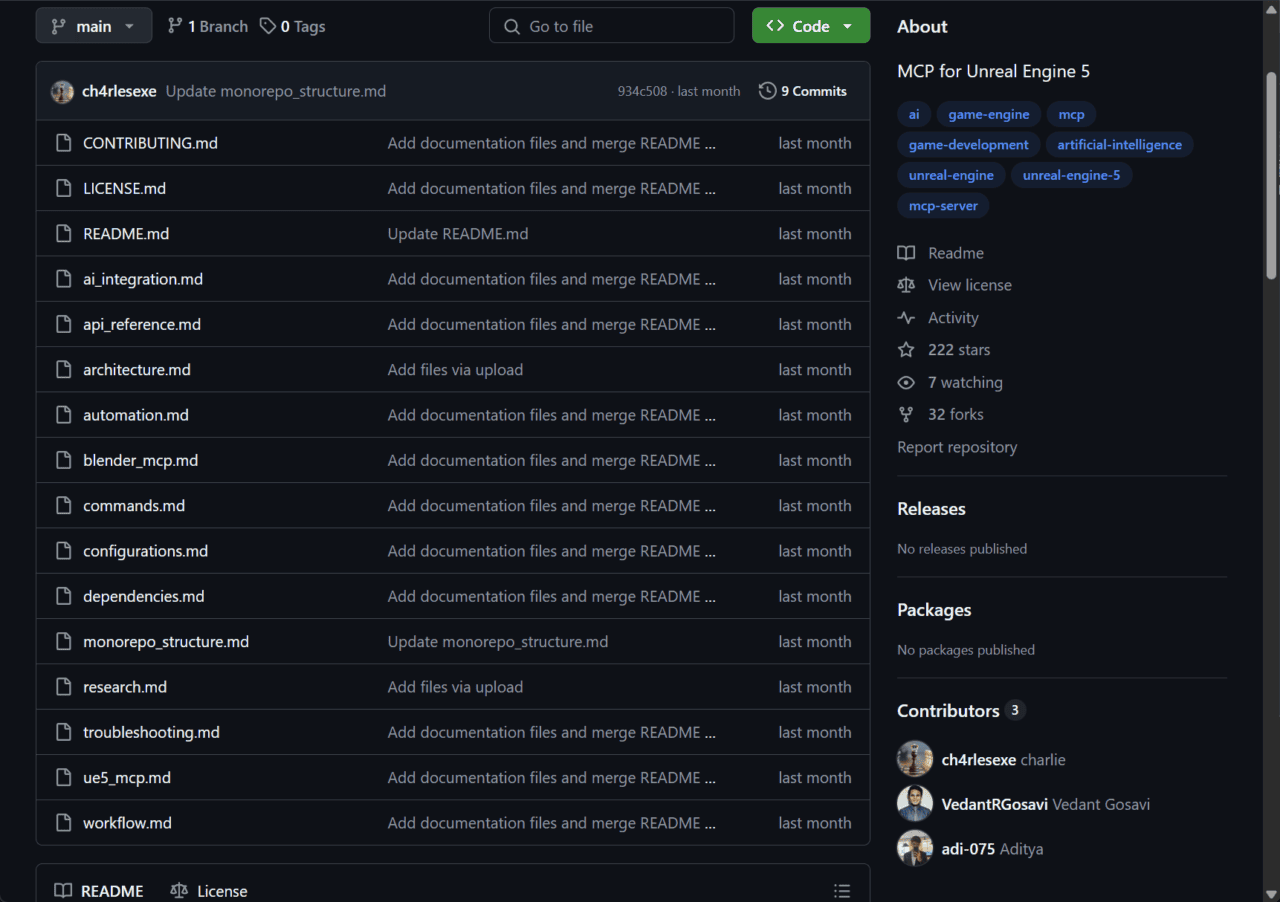Select the game-engine topic tag

(x=989, y=114)
